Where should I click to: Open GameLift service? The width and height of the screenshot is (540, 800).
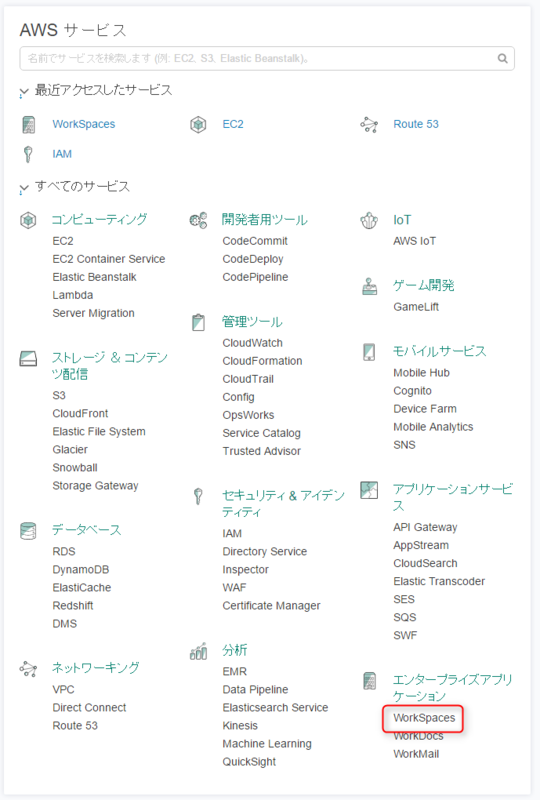[x=416, y=307]
